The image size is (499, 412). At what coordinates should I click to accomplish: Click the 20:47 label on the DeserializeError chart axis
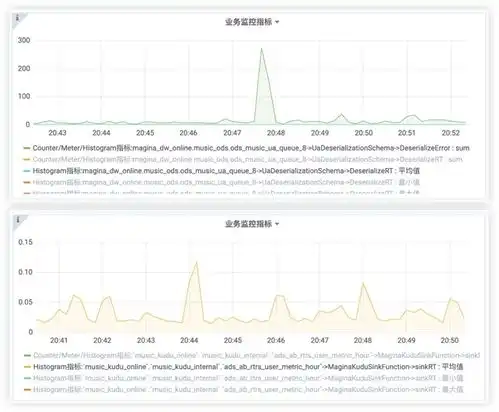[232, 133]
